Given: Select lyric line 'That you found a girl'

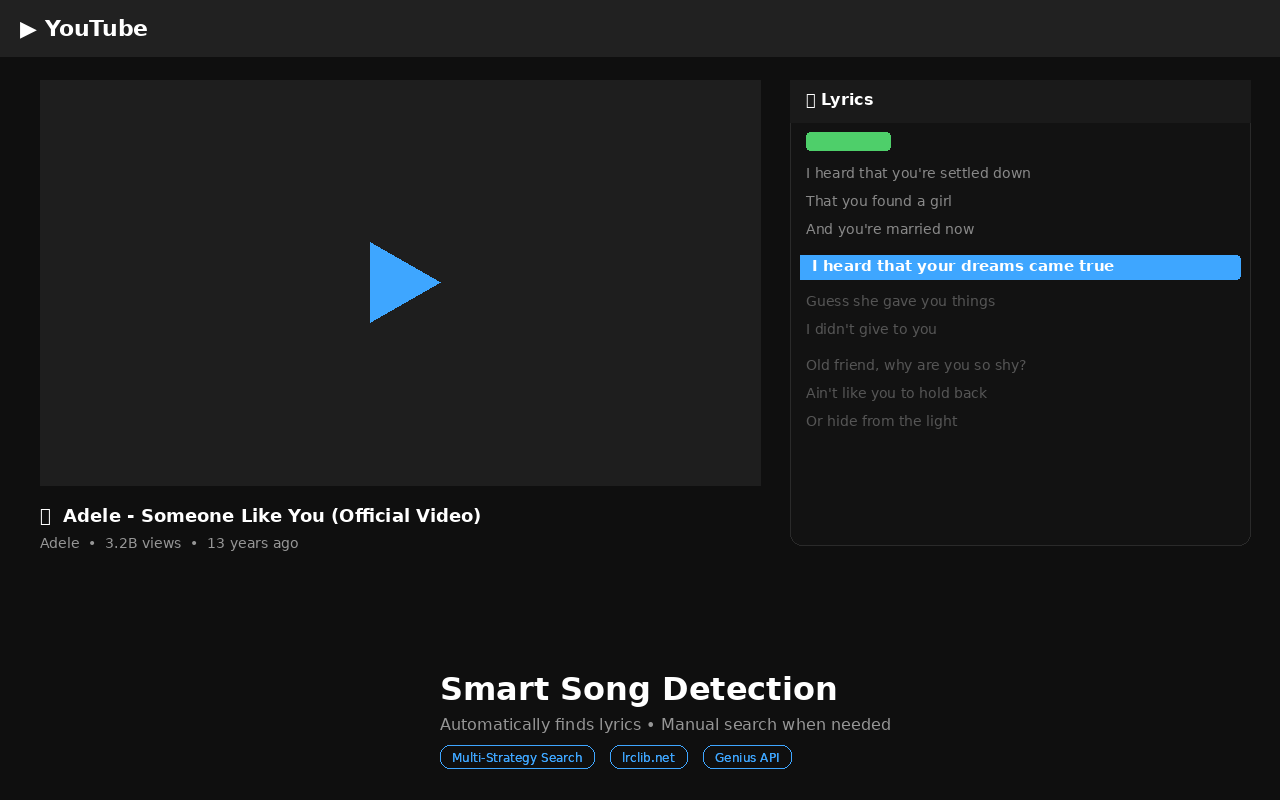Looking at the screenshot, I should (x=879, y=201).
